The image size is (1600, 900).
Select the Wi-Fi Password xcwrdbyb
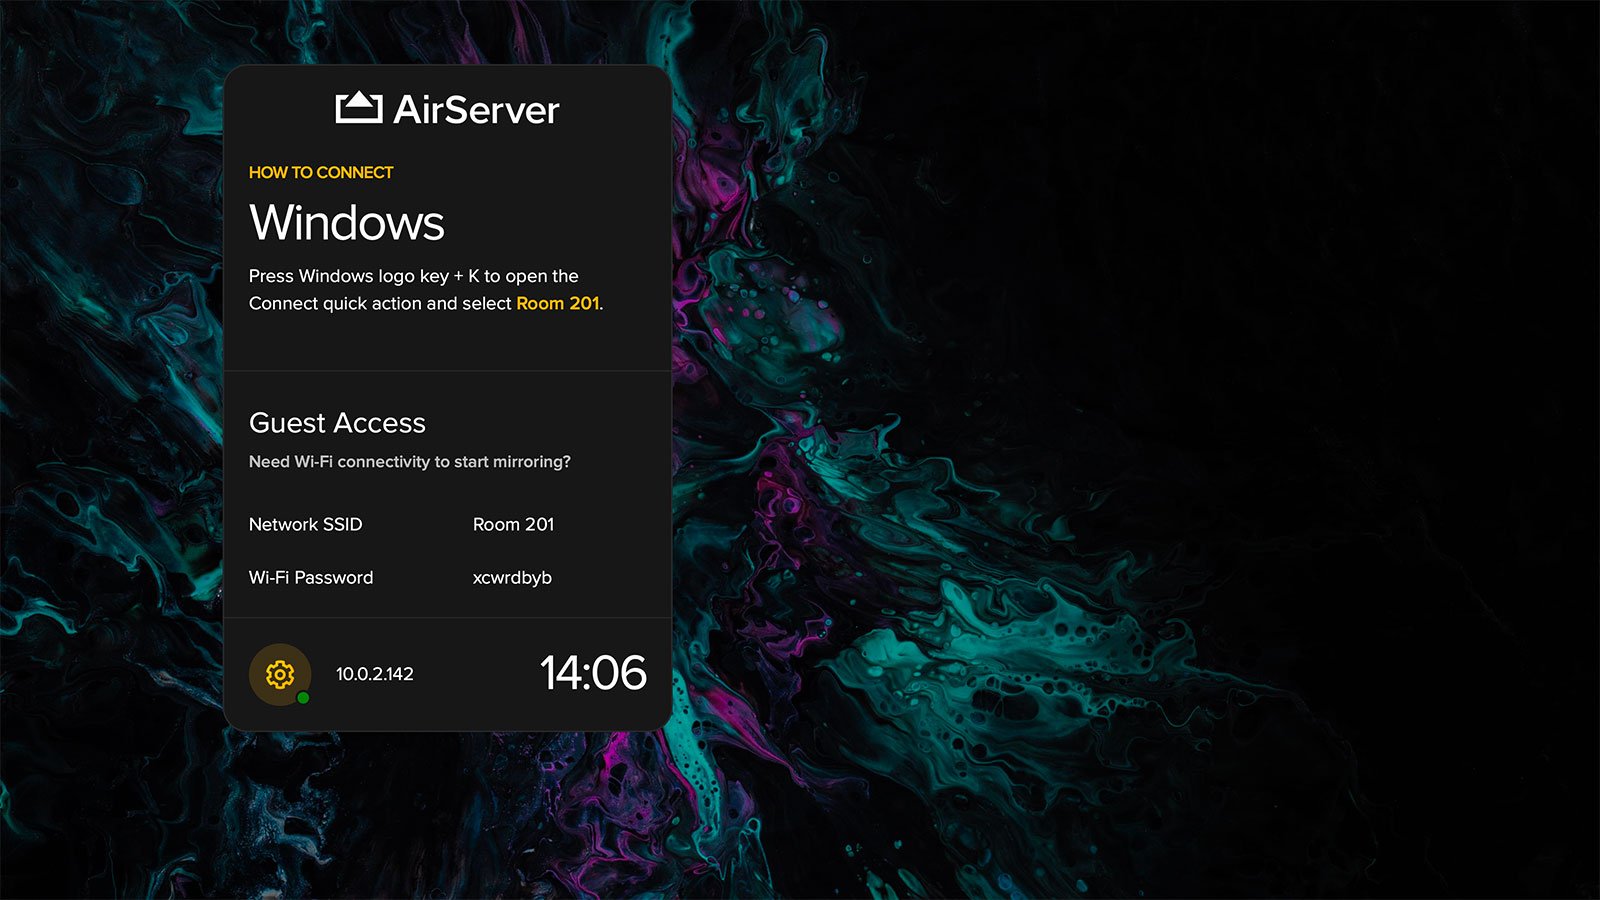coord(512,577)
